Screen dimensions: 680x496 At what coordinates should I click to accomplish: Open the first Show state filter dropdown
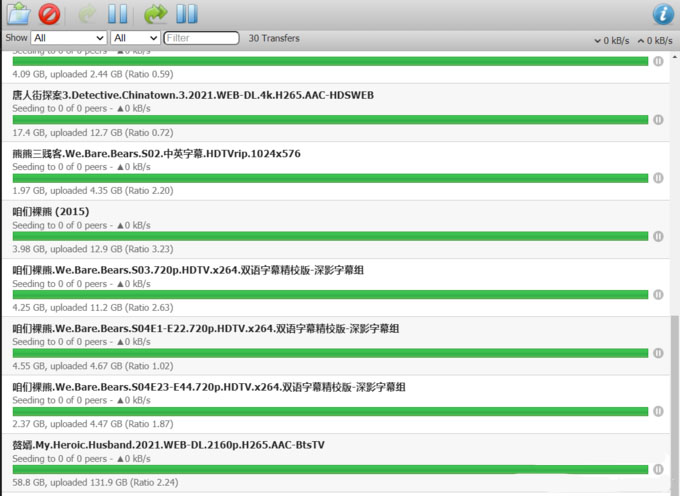(68, 38)
